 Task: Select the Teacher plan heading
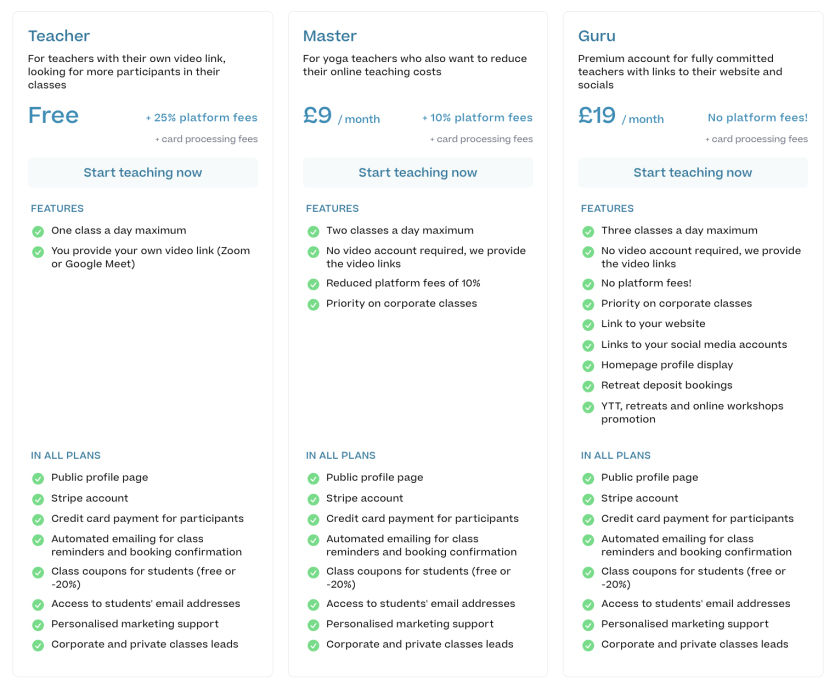pos(59,36)
